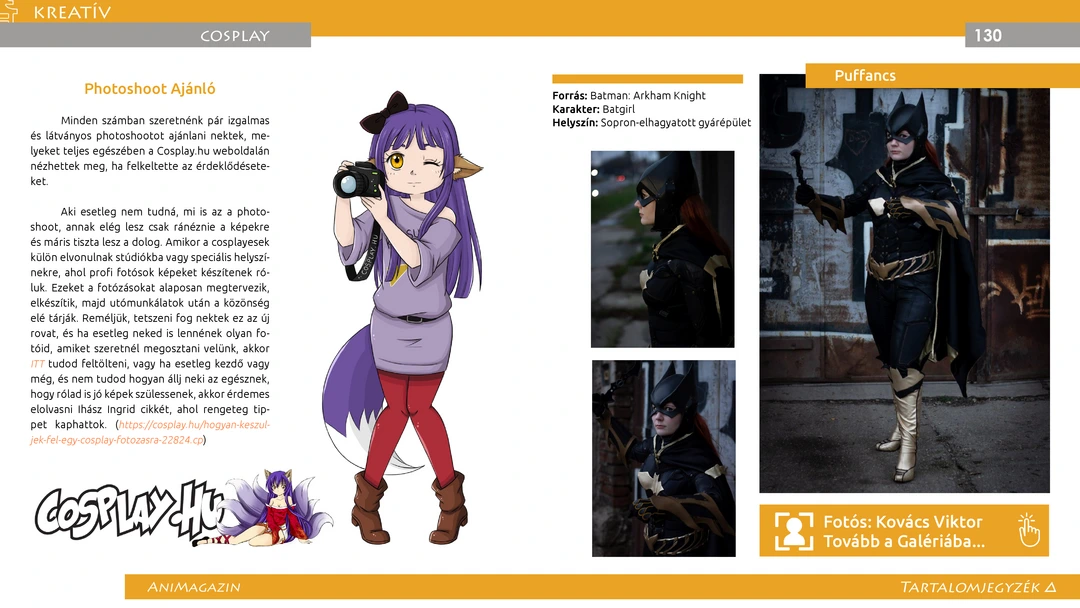The width and height of the screenshot is (1080, 608).
Task: Open the lower Batgirl close-up photo
Action: (663, 458)
